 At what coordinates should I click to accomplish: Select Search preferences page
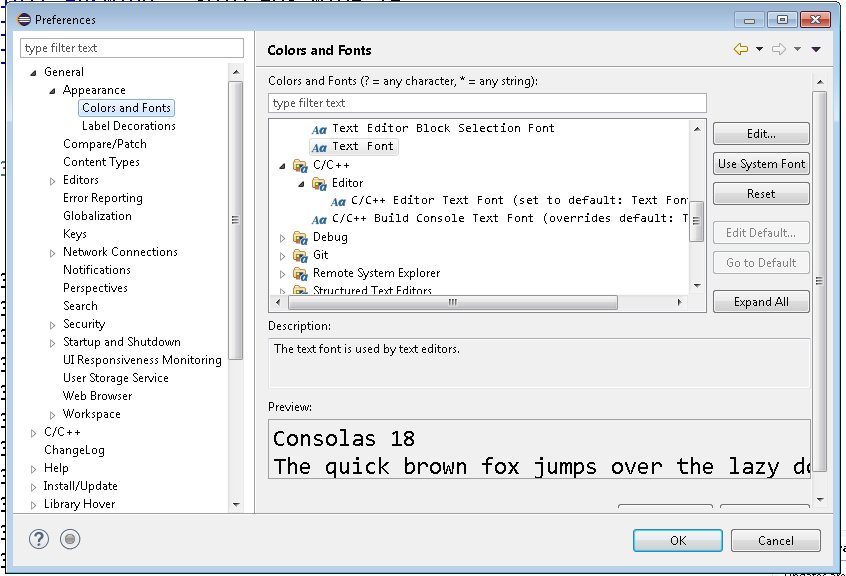coord(80,306)
